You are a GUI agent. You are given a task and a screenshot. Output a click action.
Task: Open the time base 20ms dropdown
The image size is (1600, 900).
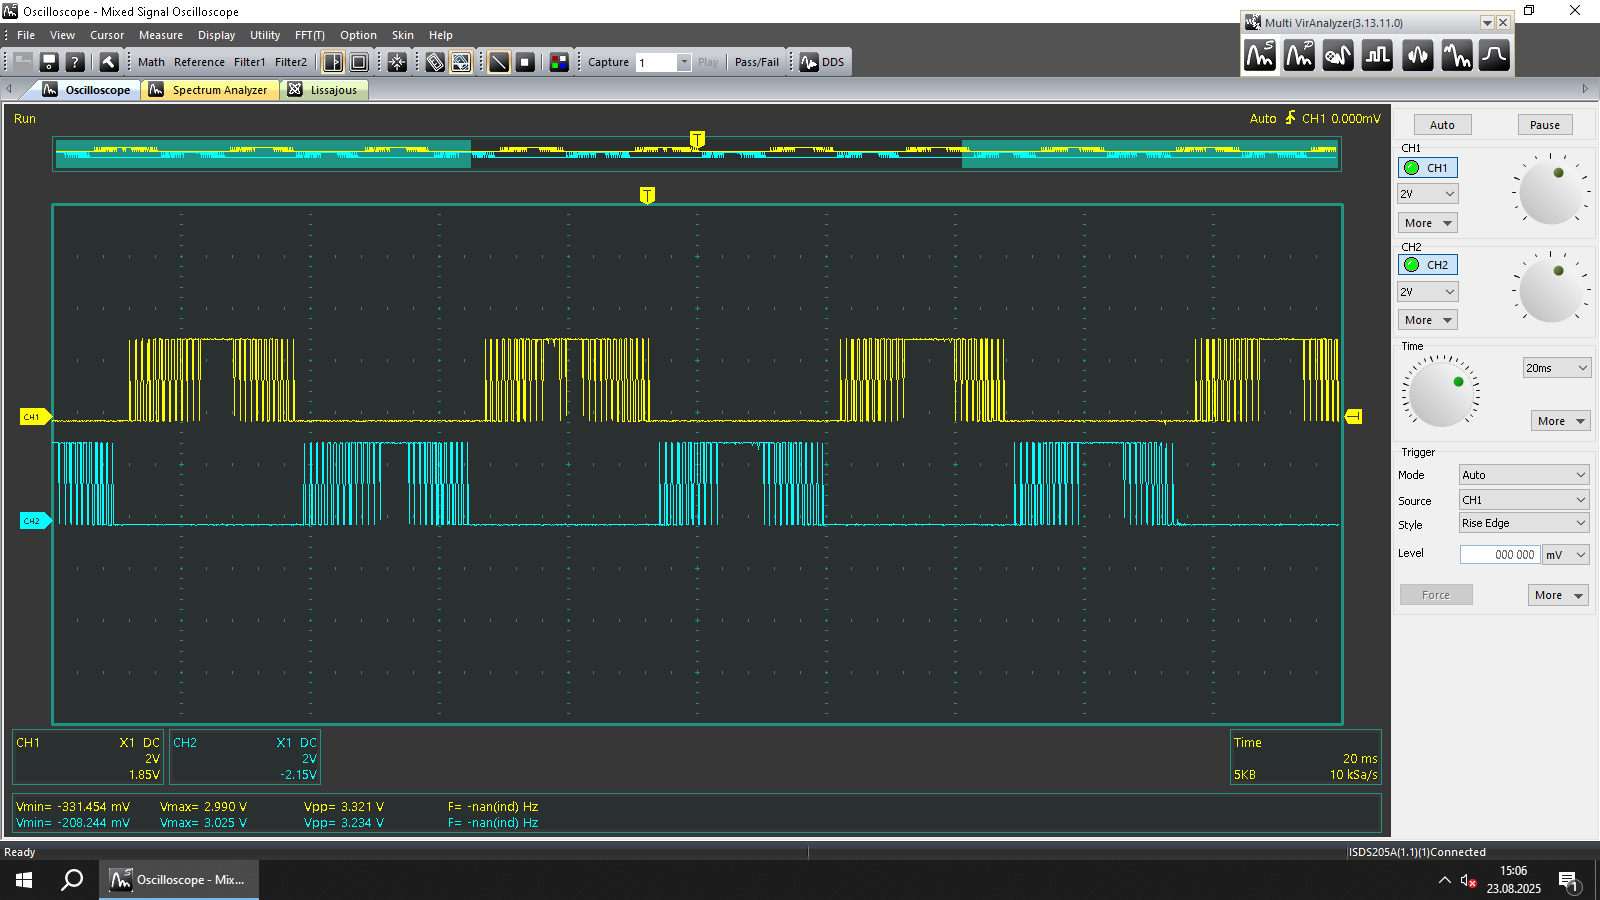(1556, 368)
